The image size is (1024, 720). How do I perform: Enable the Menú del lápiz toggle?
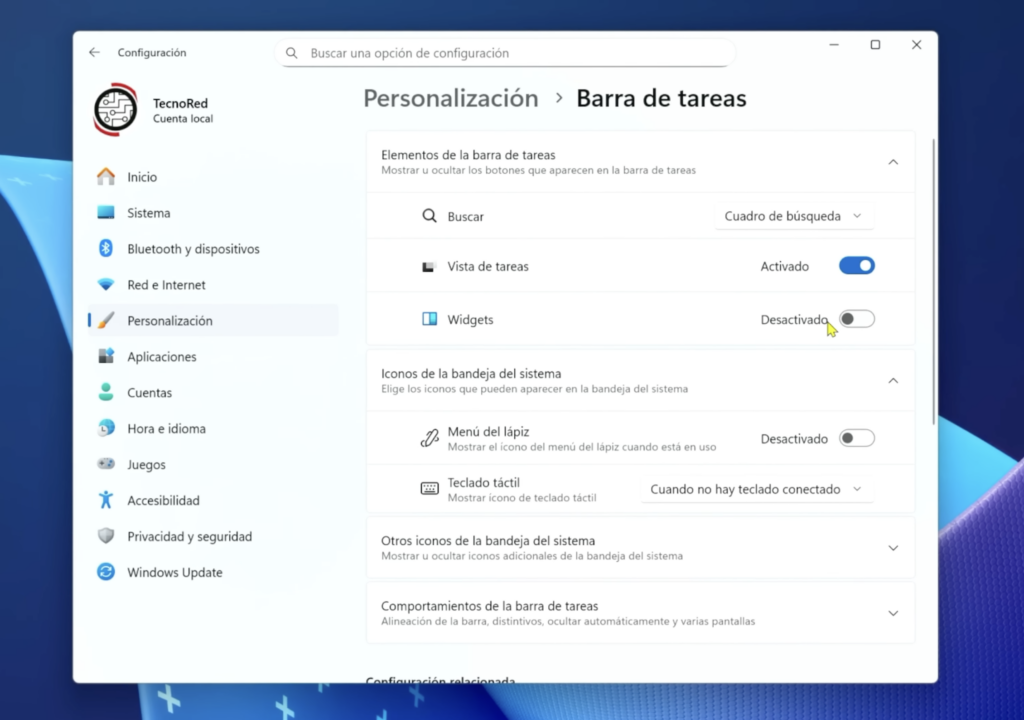[857, 438]
